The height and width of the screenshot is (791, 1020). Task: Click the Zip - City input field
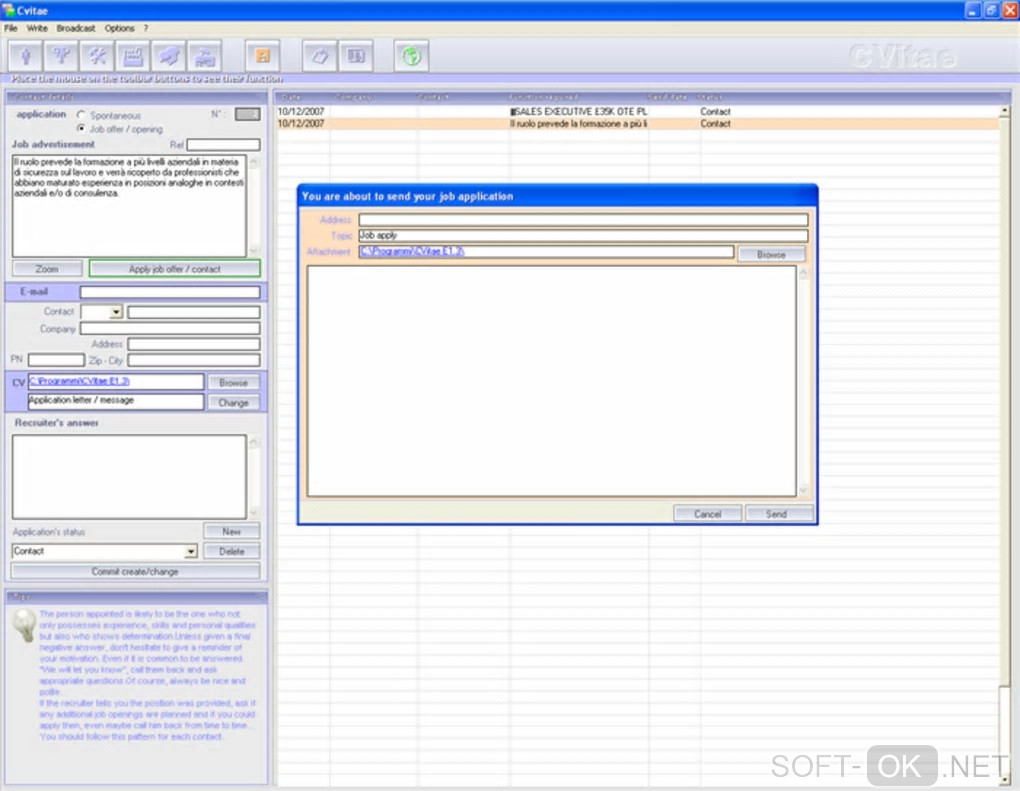pyautogui.click(x=194, y=360)
